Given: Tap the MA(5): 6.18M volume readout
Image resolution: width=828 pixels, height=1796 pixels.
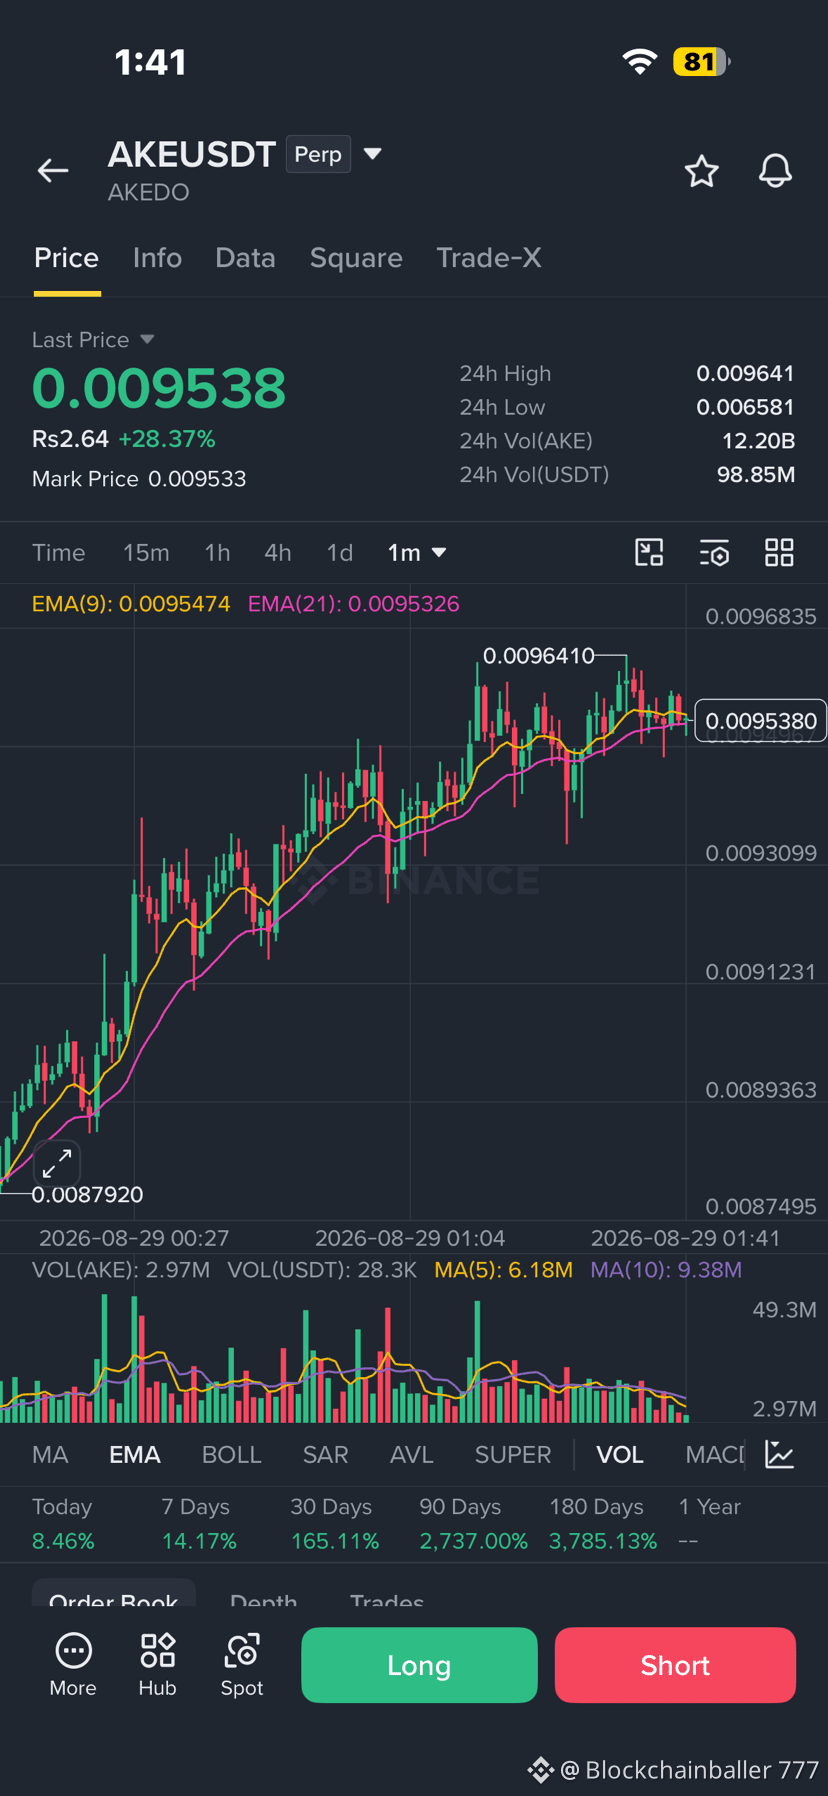Looking at the screenshot, I should pos(504,1270).
